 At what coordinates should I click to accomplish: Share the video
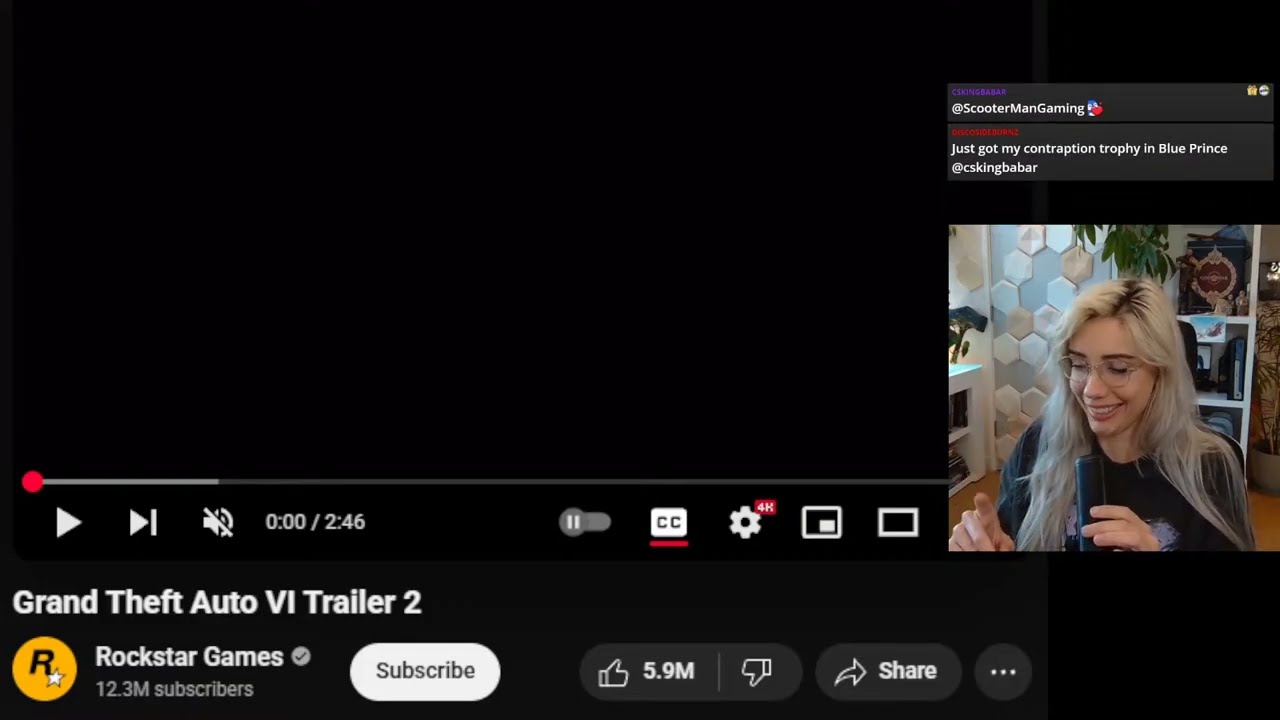coord(888,671)
